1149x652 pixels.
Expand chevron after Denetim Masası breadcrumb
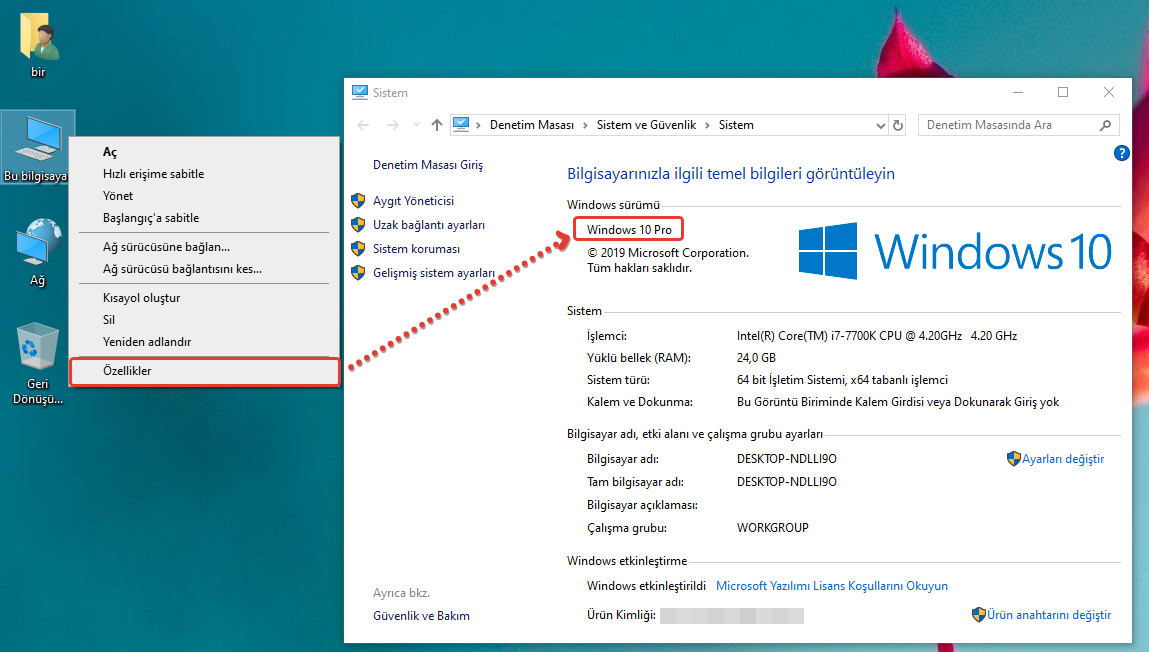pos(585,125)
